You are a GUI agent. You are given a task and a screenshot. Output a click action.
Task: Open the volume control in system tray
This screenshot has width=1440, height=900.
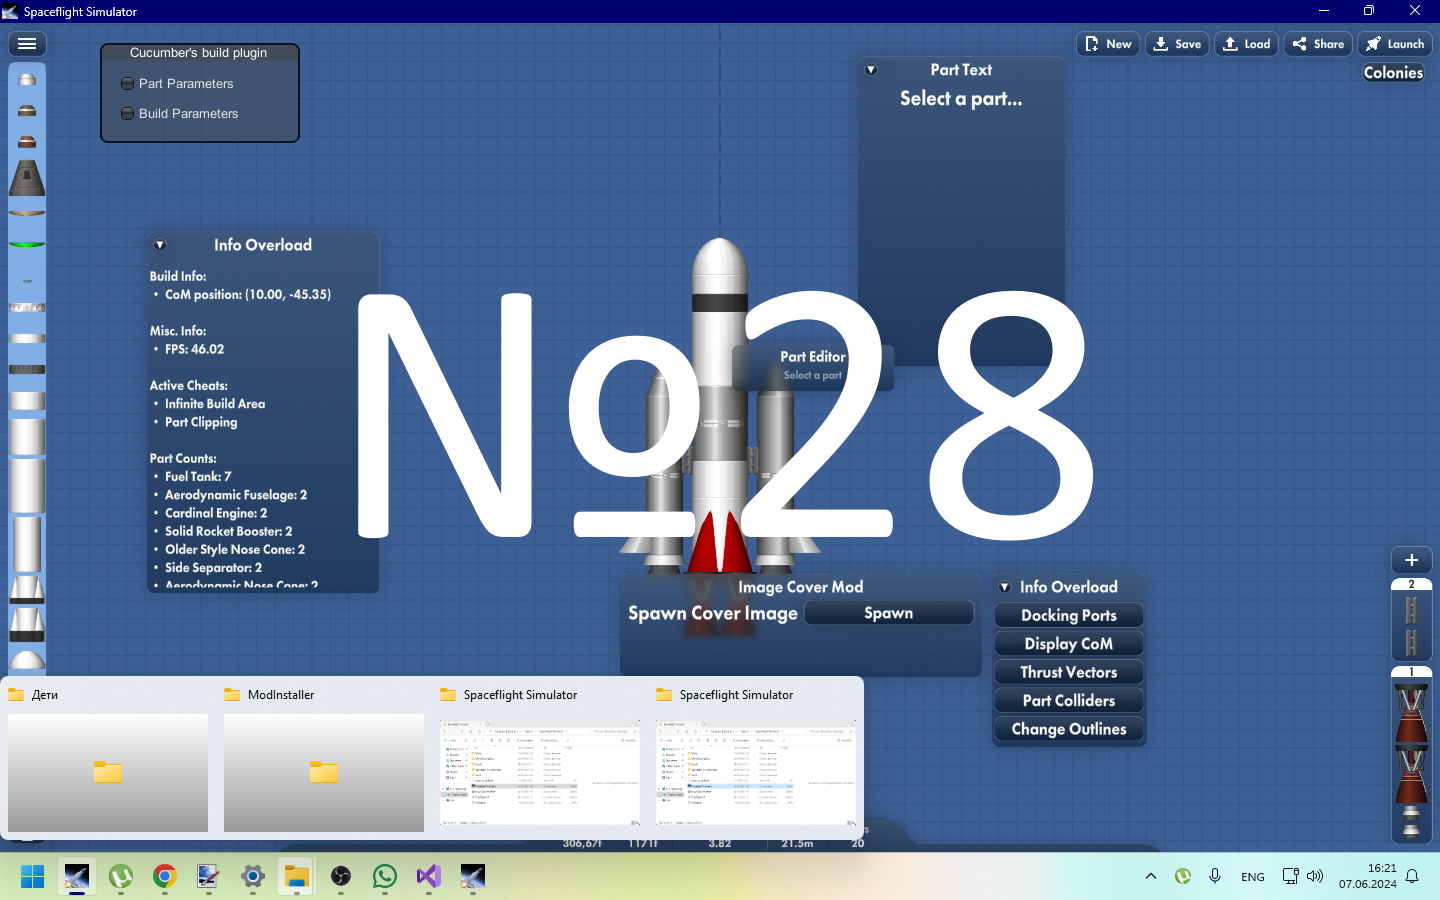pyautogui.click(x=1315, y=876)
